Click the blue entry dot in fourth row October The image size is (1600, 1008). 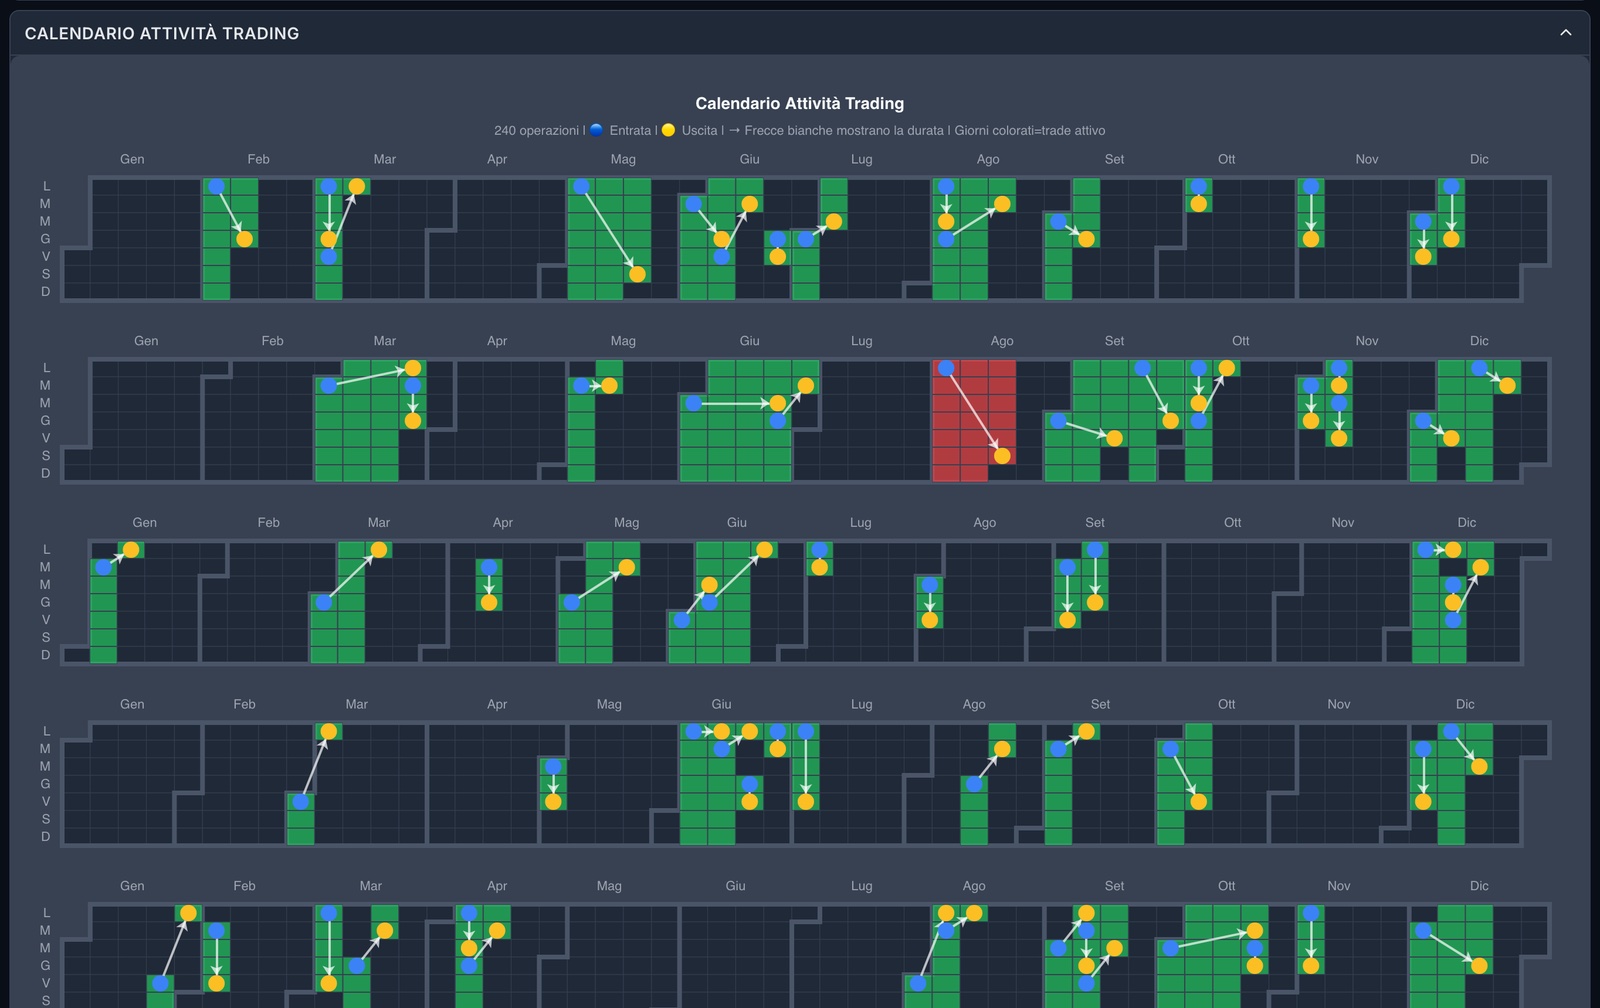[x=1170, y=748]
